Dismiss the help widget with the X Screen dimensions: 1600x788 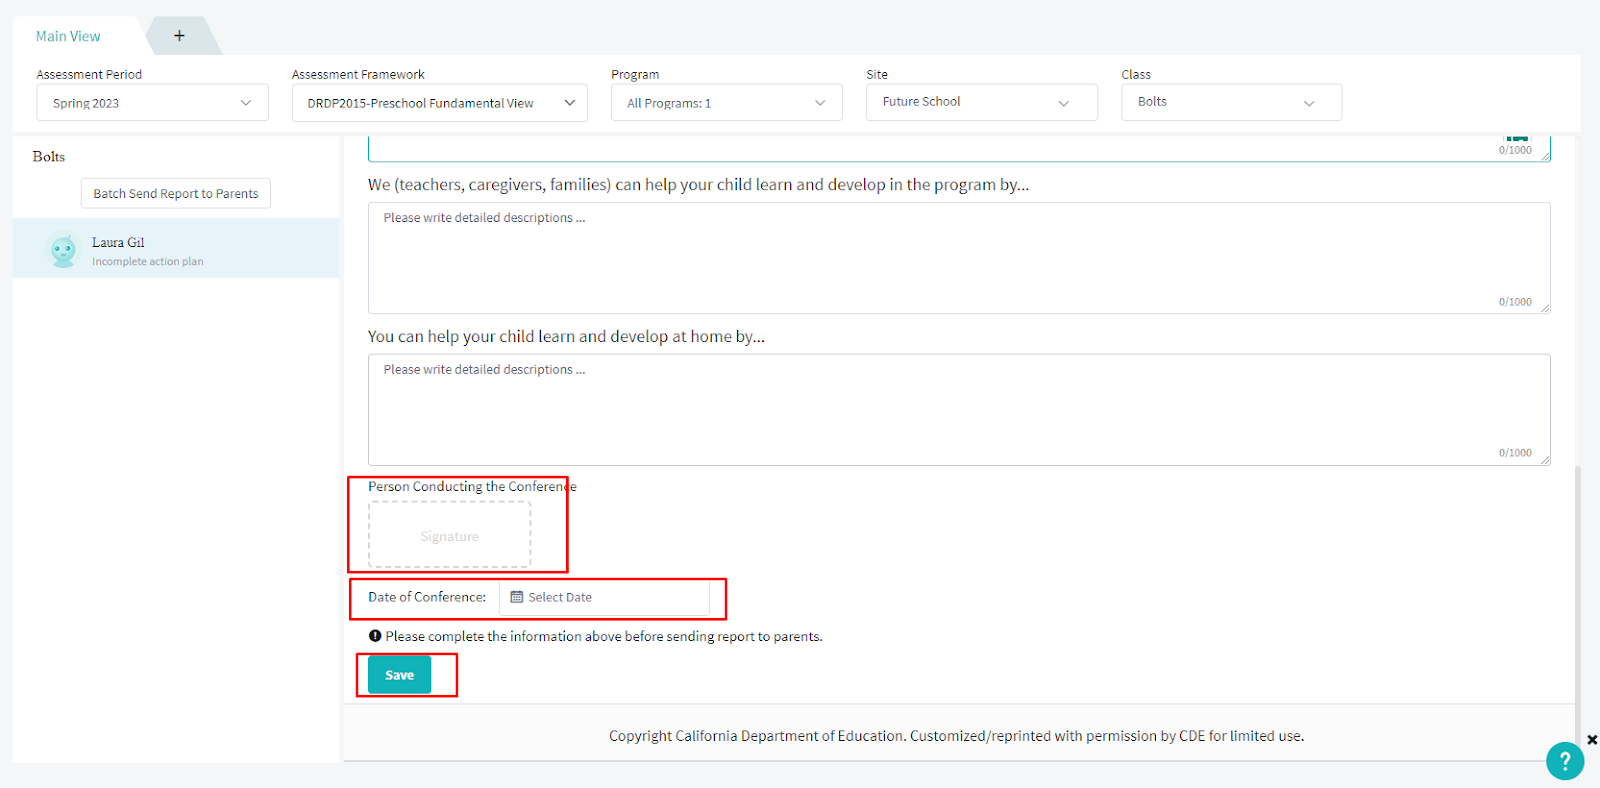pos(1592,740)
